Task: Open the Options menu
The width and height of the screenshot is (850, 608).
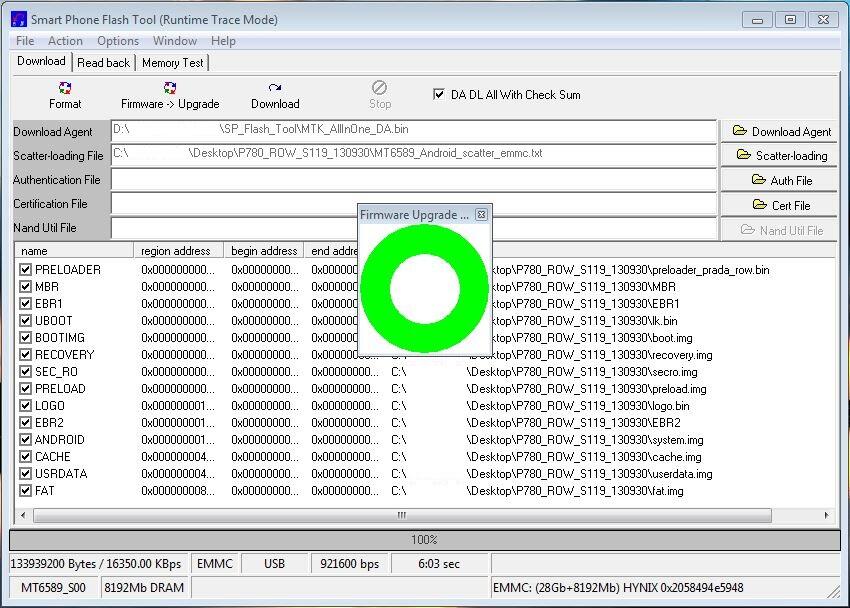Action: point(117,41)
